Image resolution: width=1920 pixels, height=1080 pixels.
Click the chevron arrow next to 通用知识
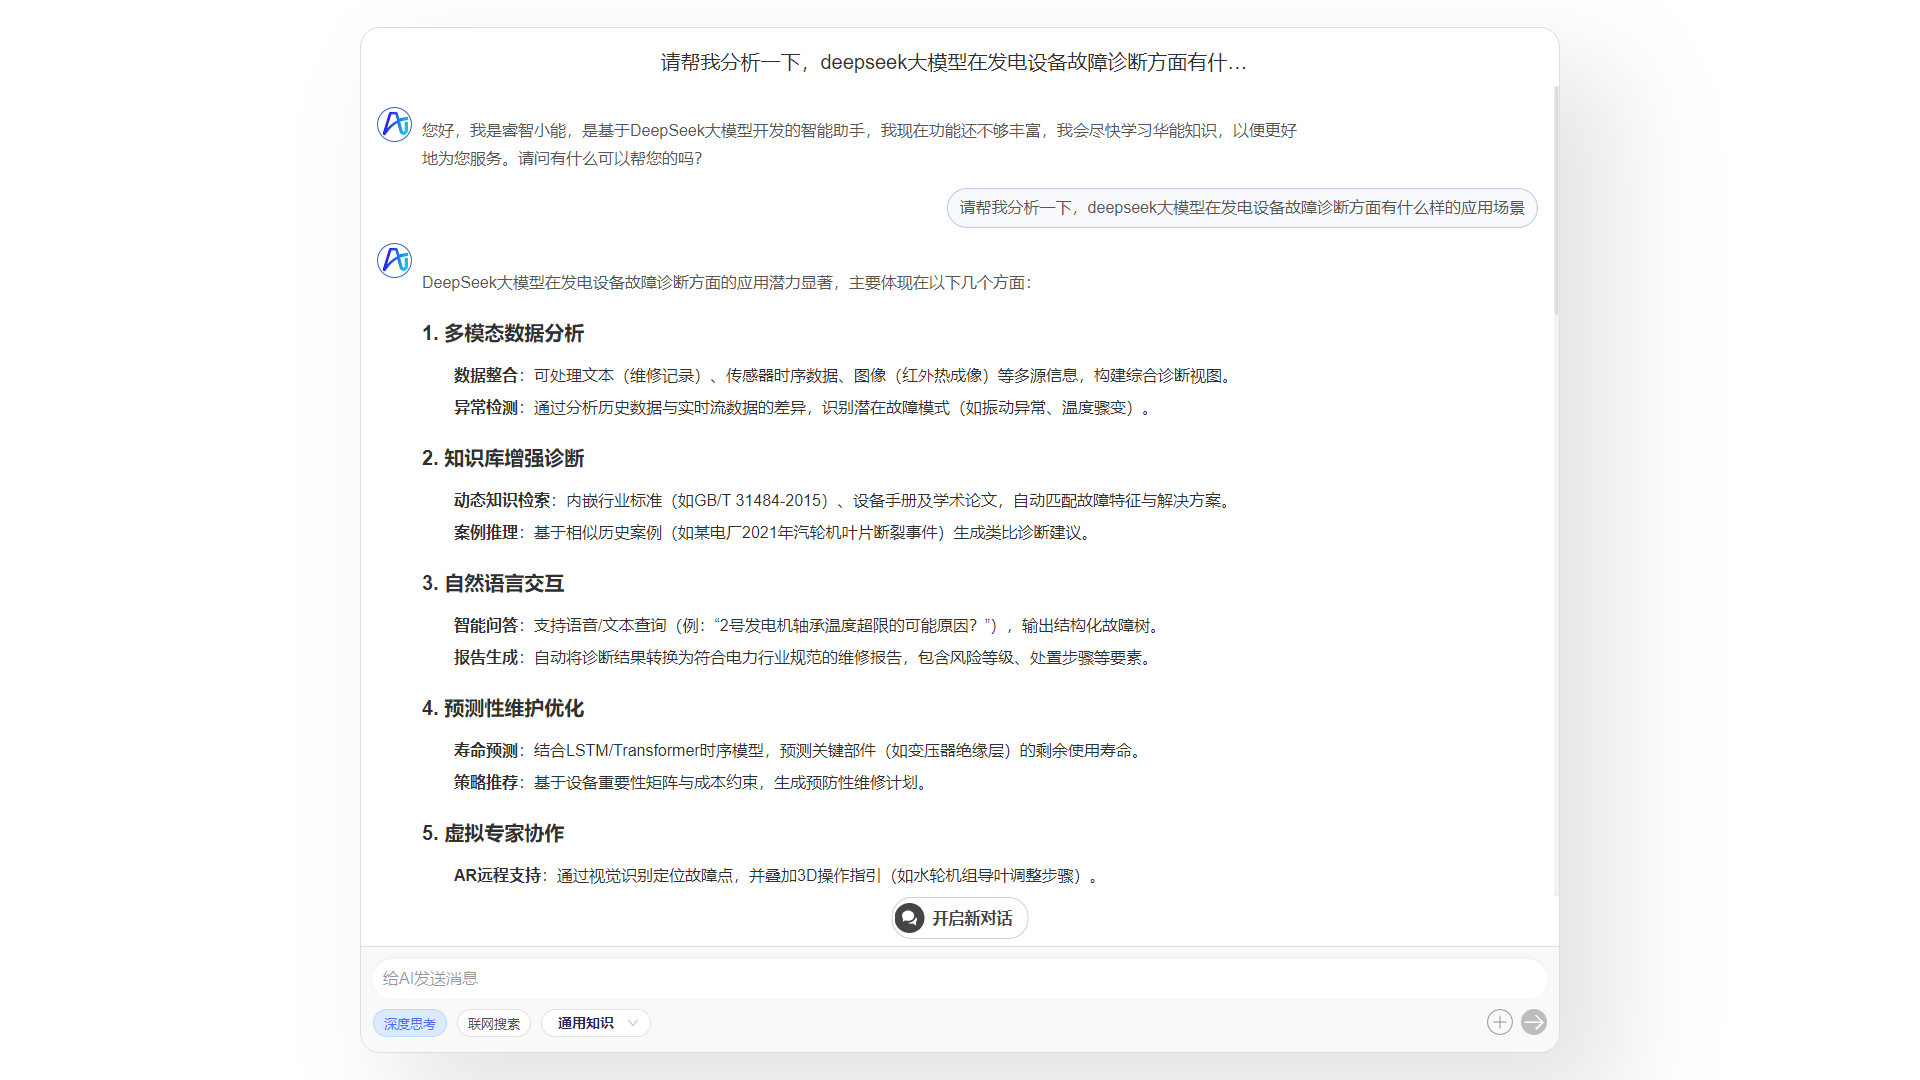[633, 1023]
